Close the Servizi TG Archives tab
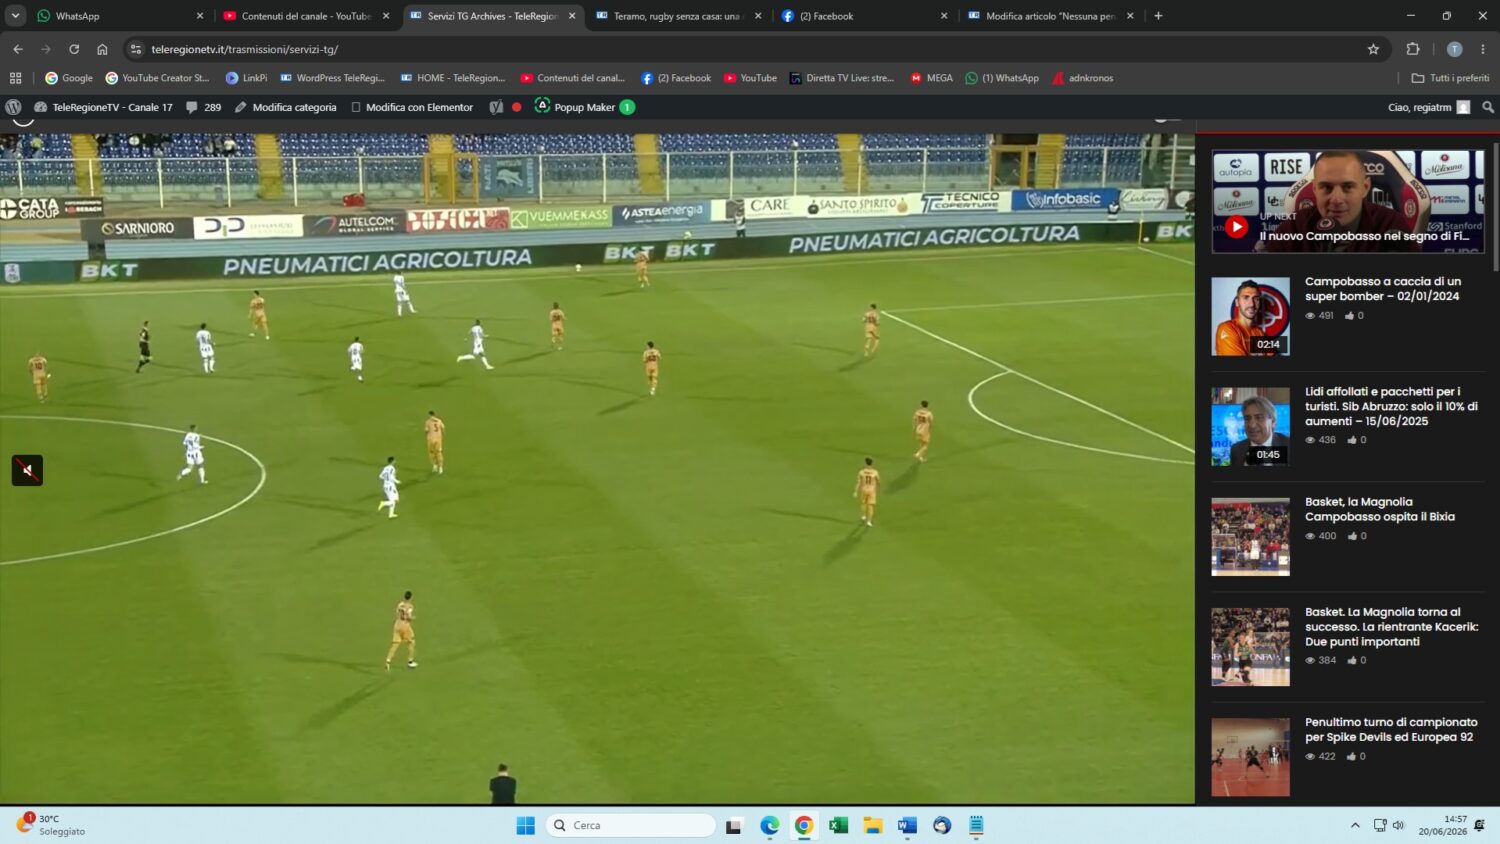This screenshot has height=844, width=1500. [x=572, y=16]
